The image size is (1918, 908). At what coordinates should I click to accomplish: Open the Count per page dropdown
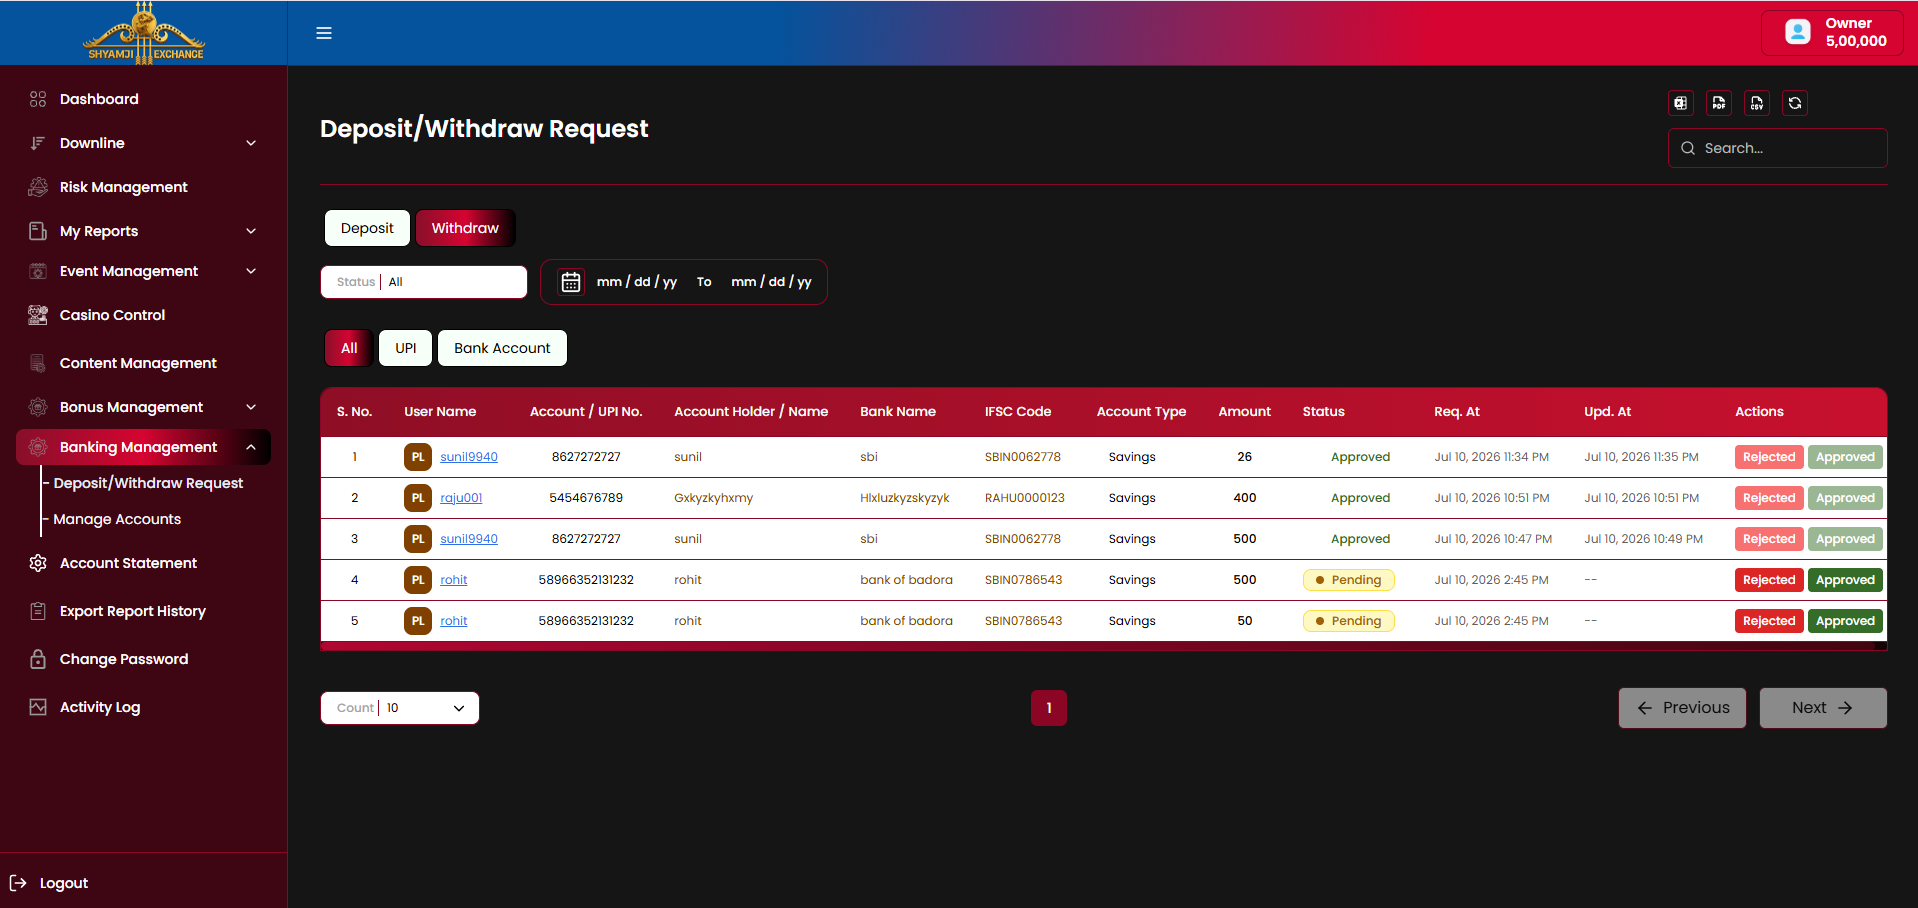coord(400,708)
